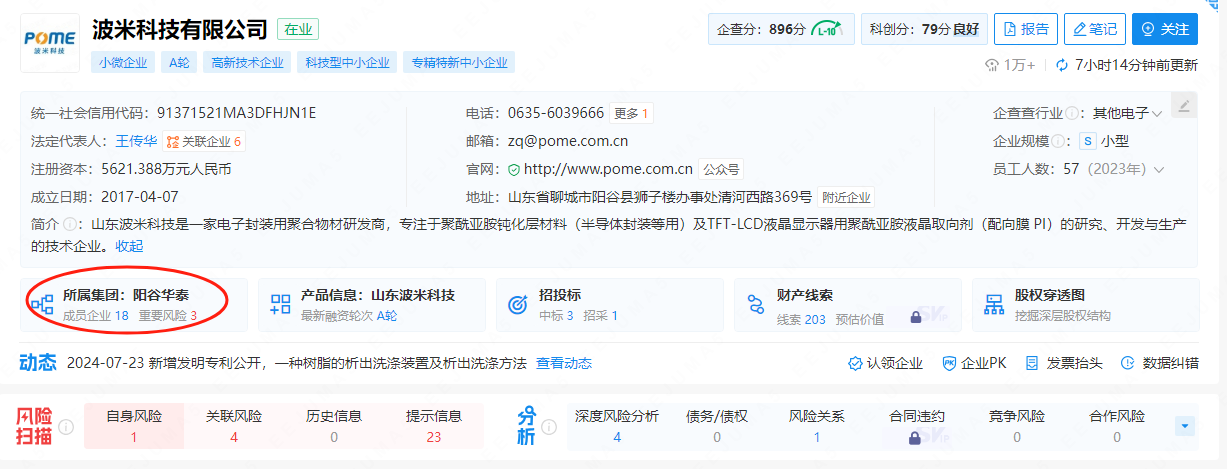1227x469 pixels.
Task: Select the 自身风险 tab
Action: coord(134,426)
